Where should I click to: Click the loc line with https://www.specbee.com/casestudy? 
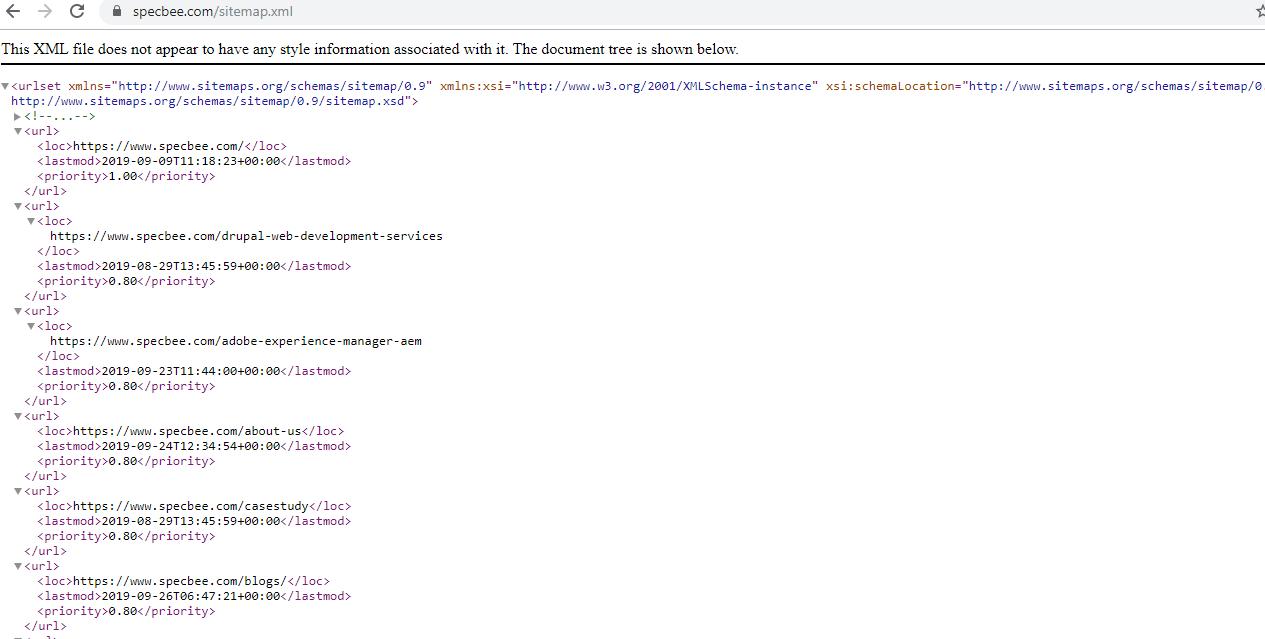[x=194, y=506]
